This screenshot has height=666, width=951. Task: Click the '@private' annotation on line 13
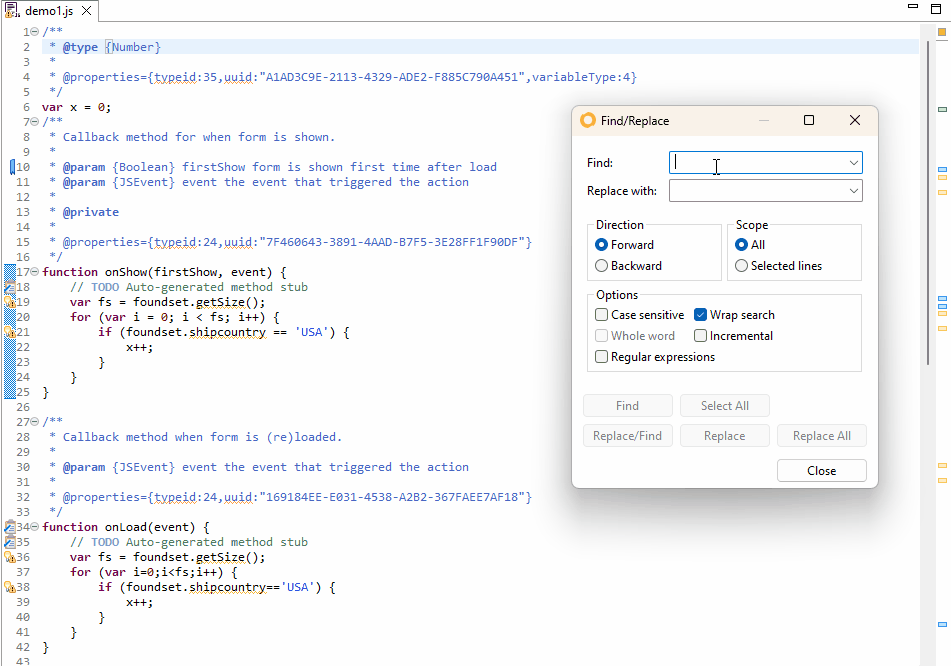coord(91,212)
